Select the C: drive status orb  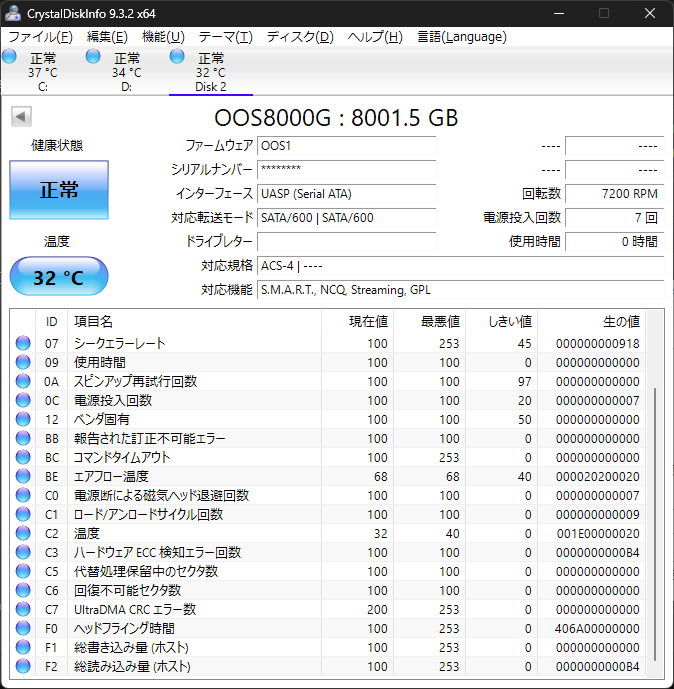[9, 57]
